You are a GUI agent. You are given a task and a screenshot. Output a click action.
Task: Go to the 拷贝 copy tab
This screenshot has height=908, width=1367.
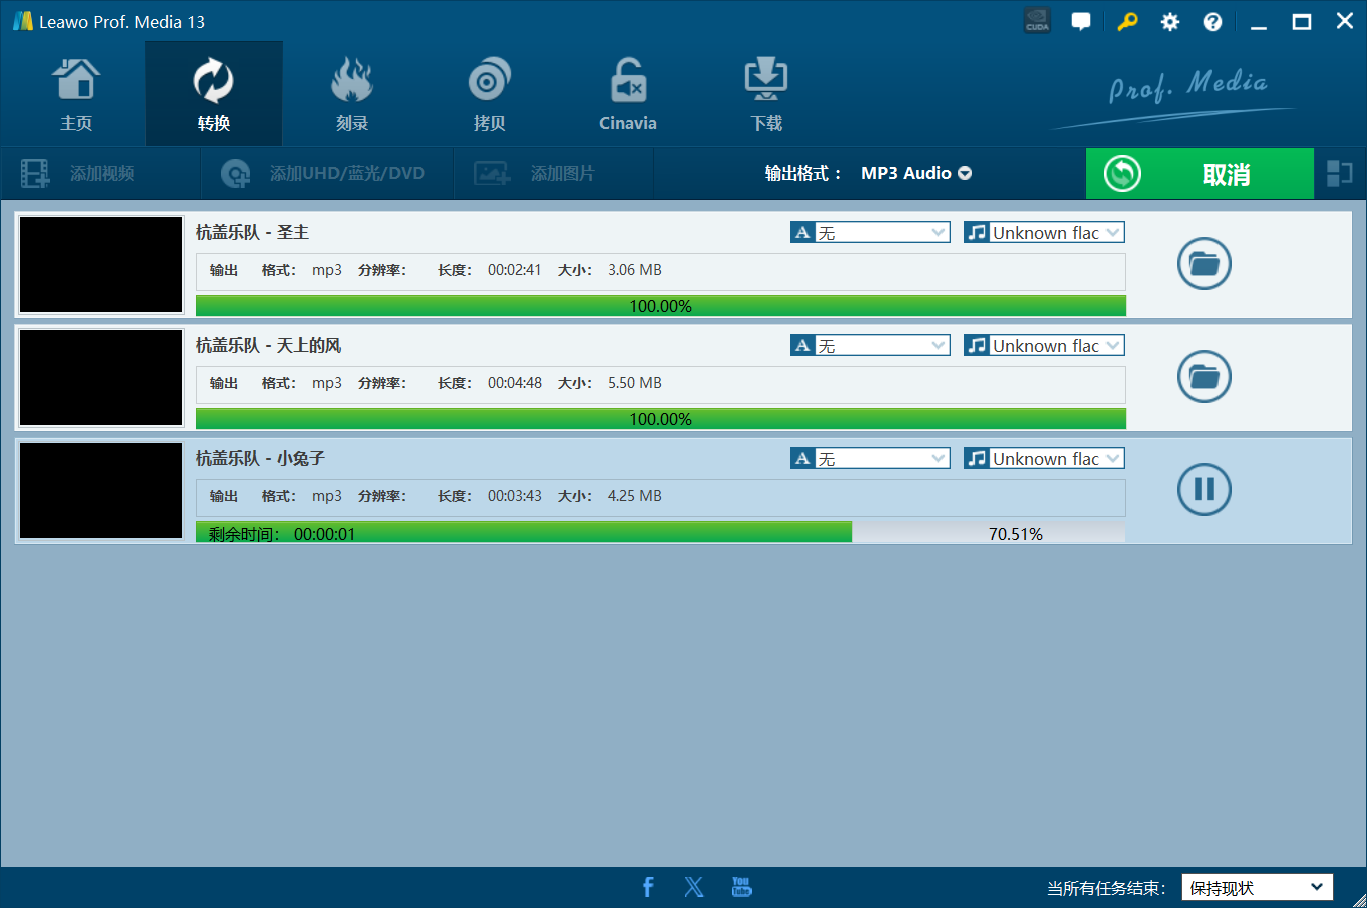coord(490,94)
